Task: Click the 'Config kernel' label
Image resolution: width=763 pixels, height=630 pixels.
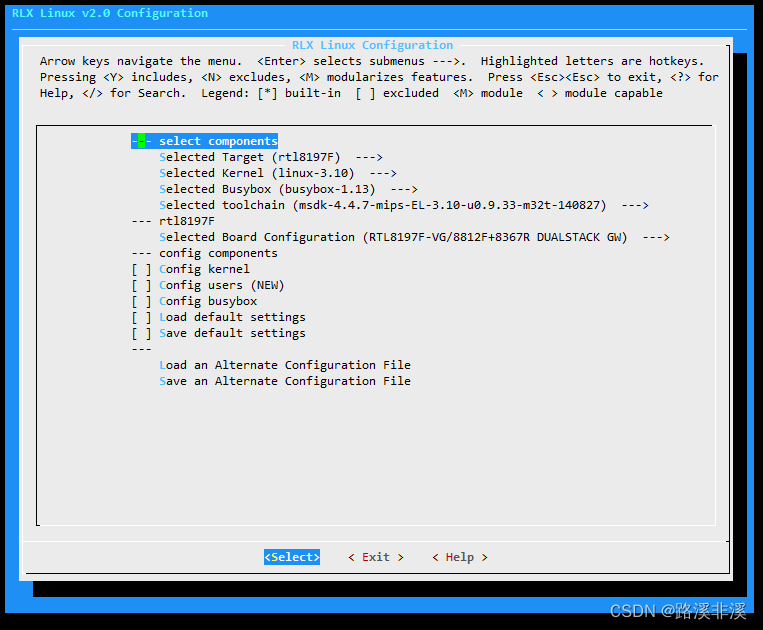Action: [x=204, y=269]
